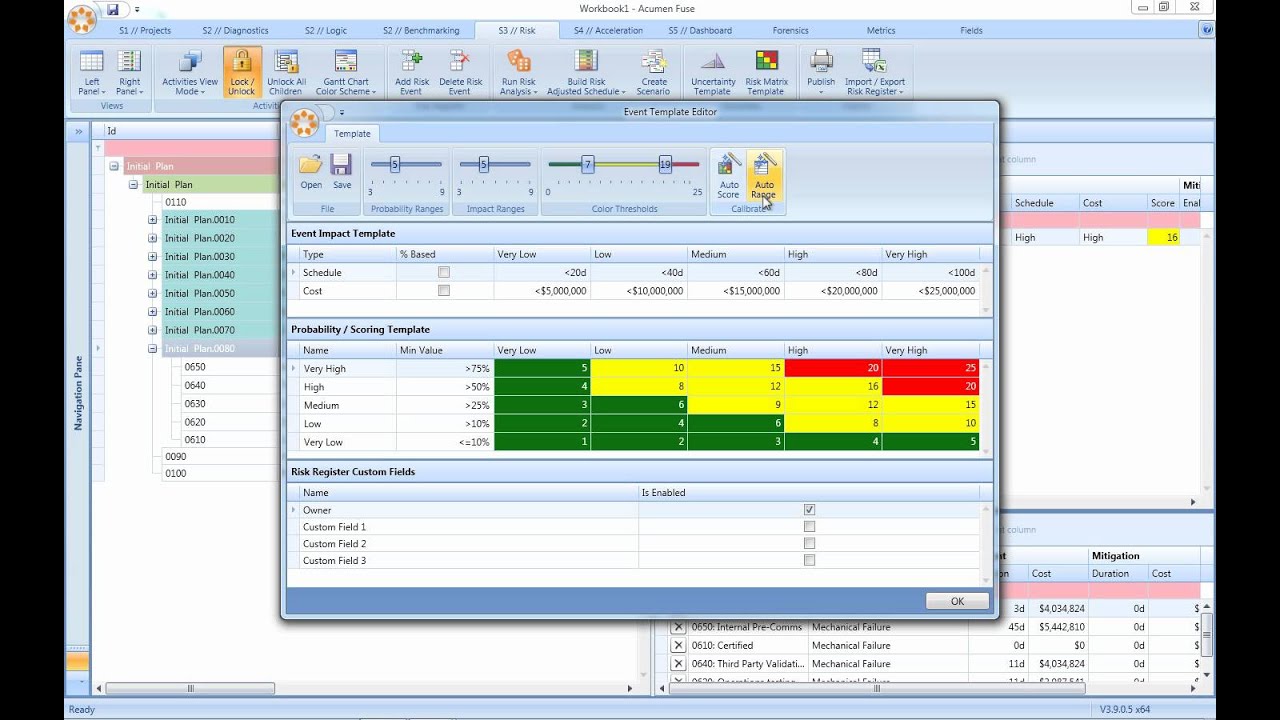The image size is (1280, 720).
Task: Remove risk row 0650: Internal Pre-Comms
Action: point(678,627)
